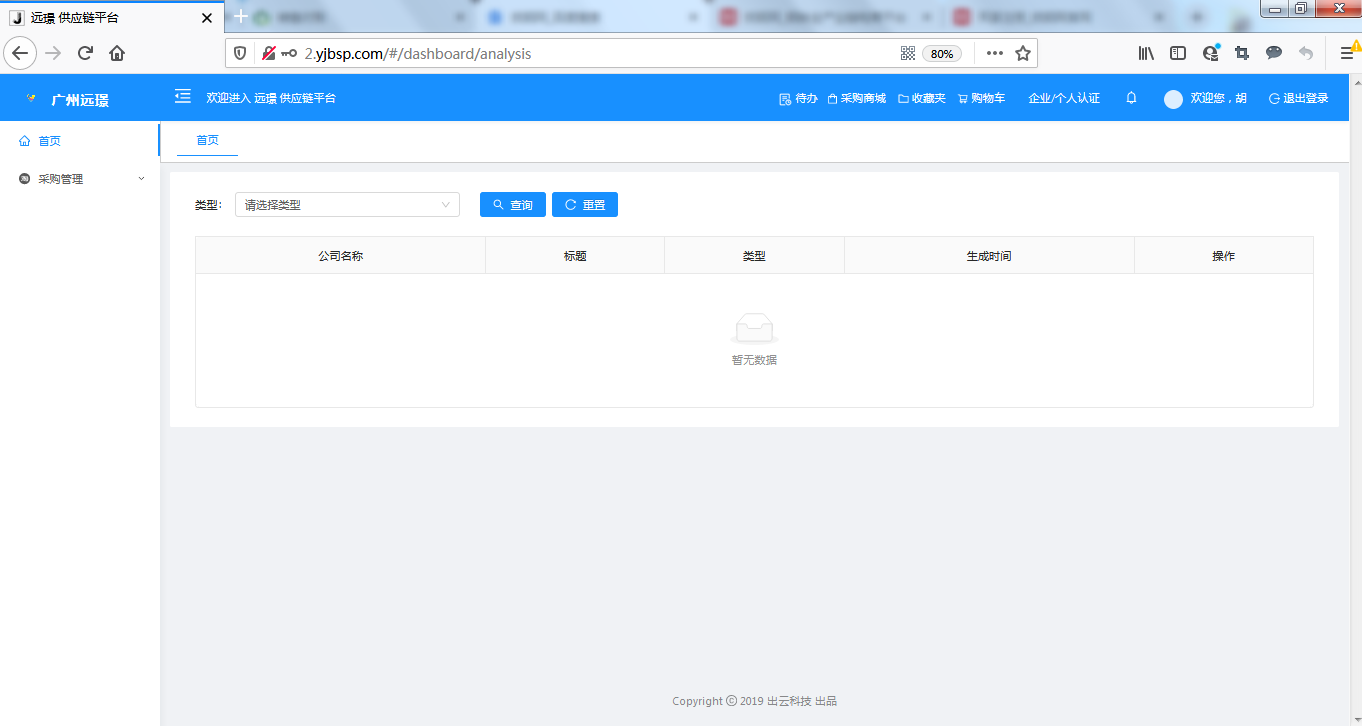The width and height of the screenshot is (1362, 726).
Task: Expand the 采购管理 sidebar menu
Action: click(x=79, y=179)
